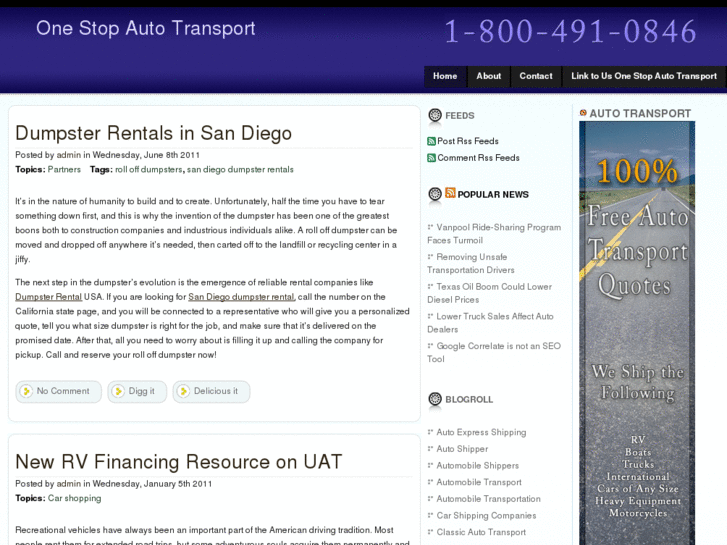Click the small icon beside Auto Transport heading
Viewport: 727px width, 545px height.
(583, 113)
